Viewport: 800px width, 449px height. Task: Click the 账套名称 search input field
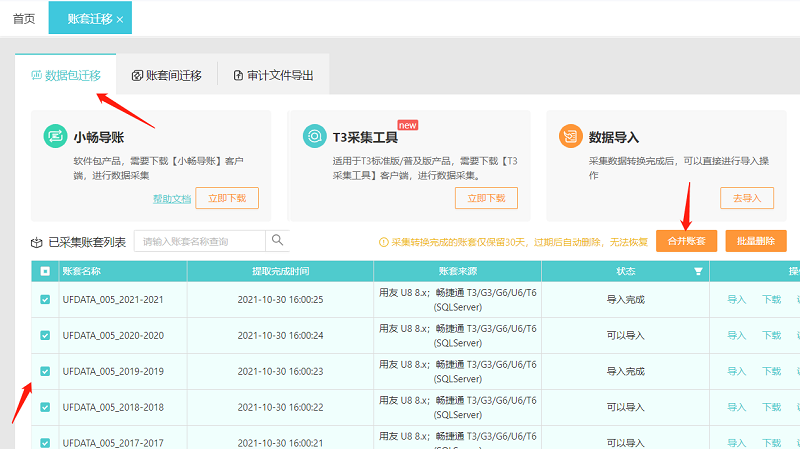200,241
